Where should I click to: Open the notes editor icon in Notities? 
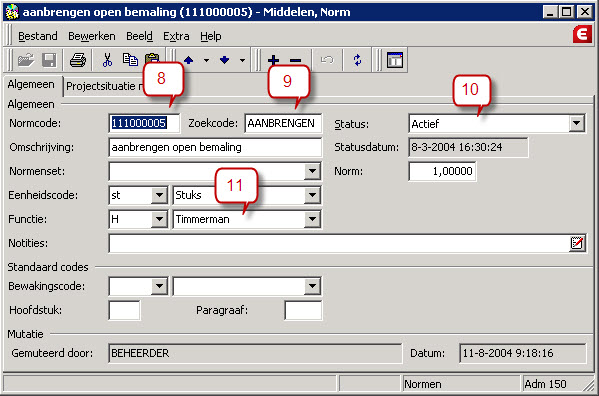pos(576,243)
